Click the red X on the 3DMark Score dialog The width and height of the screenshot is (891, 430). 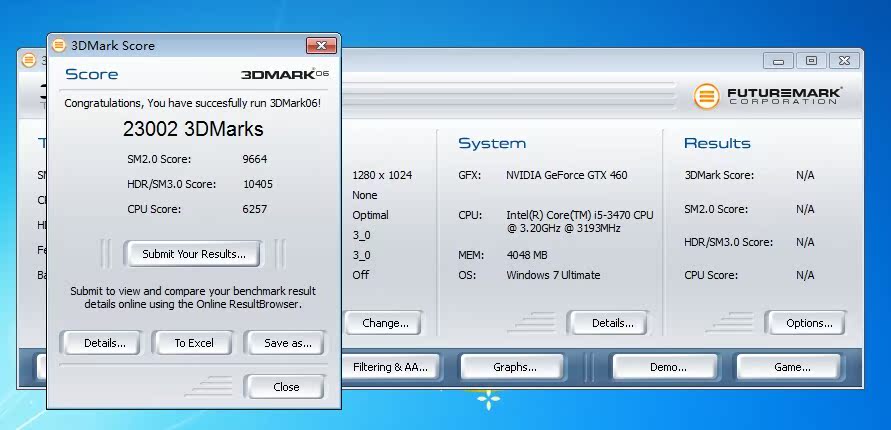point(320,45)
